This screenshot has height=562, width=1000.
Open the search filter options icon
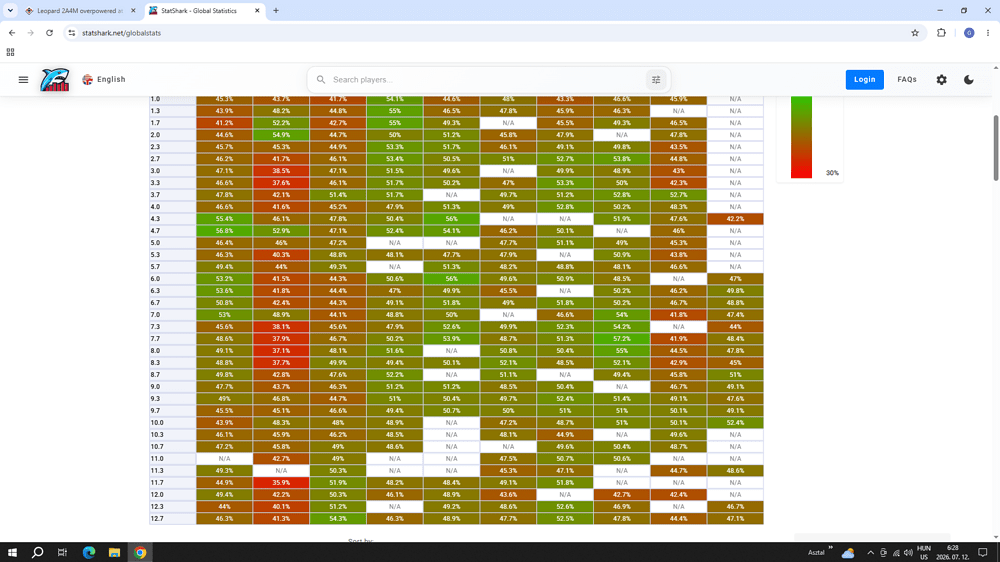coord(656,80)
